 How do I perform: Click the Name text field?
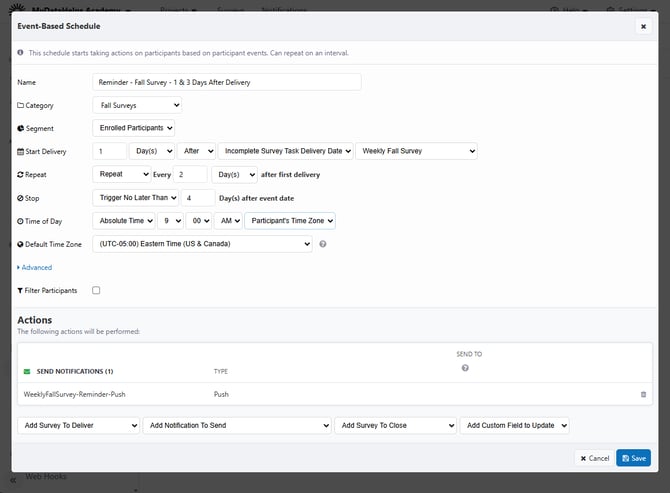(x=226, y=82)
